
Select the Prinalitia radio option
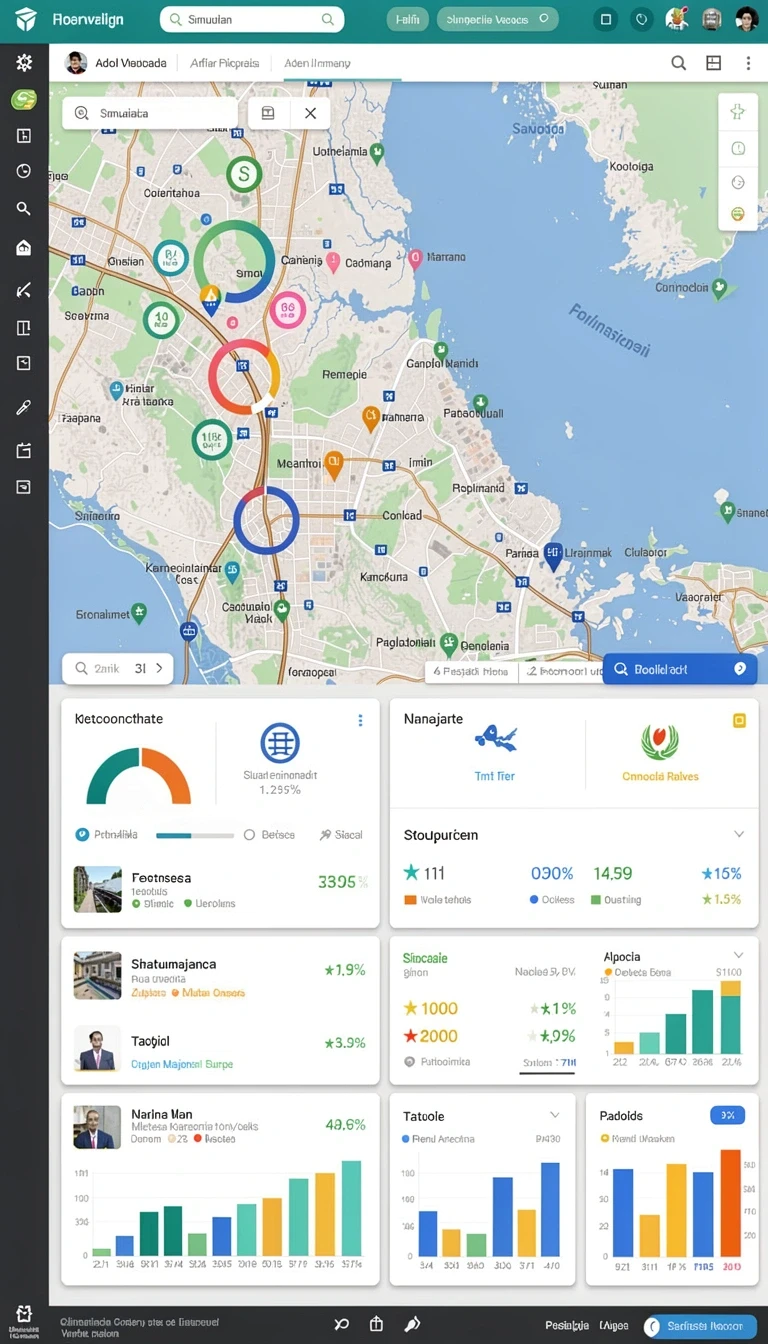pos(83,834)
